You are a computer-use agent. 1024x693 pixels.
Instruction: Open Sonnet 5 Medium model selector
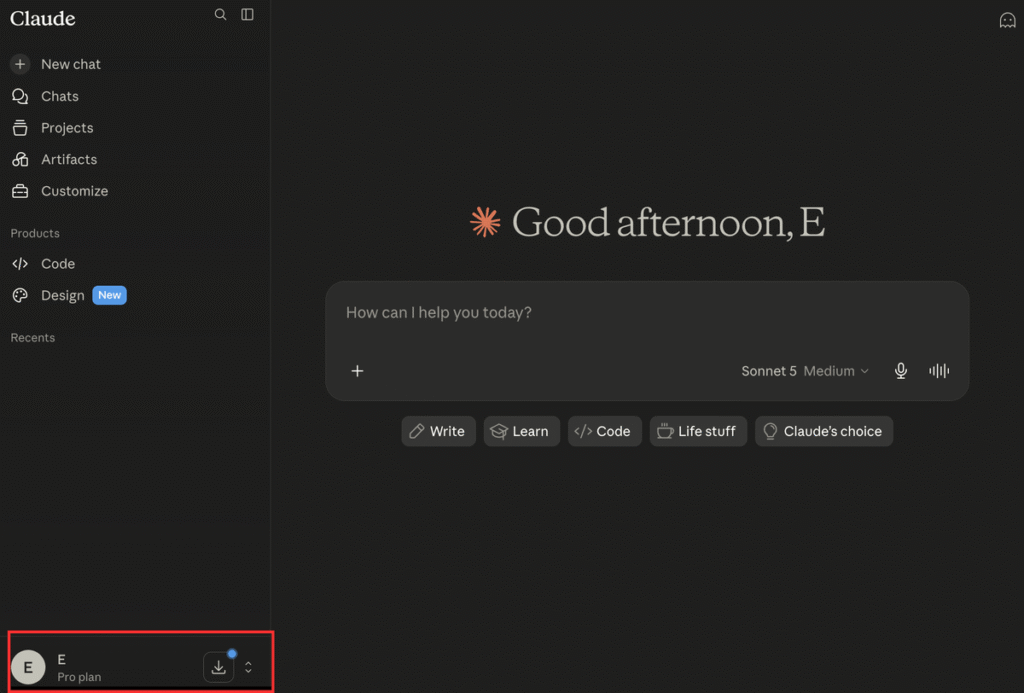coord(805,371)
